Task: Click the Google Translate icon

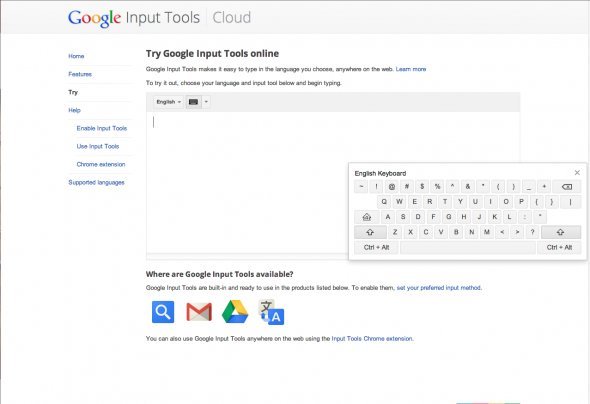Action: [271, 312]
